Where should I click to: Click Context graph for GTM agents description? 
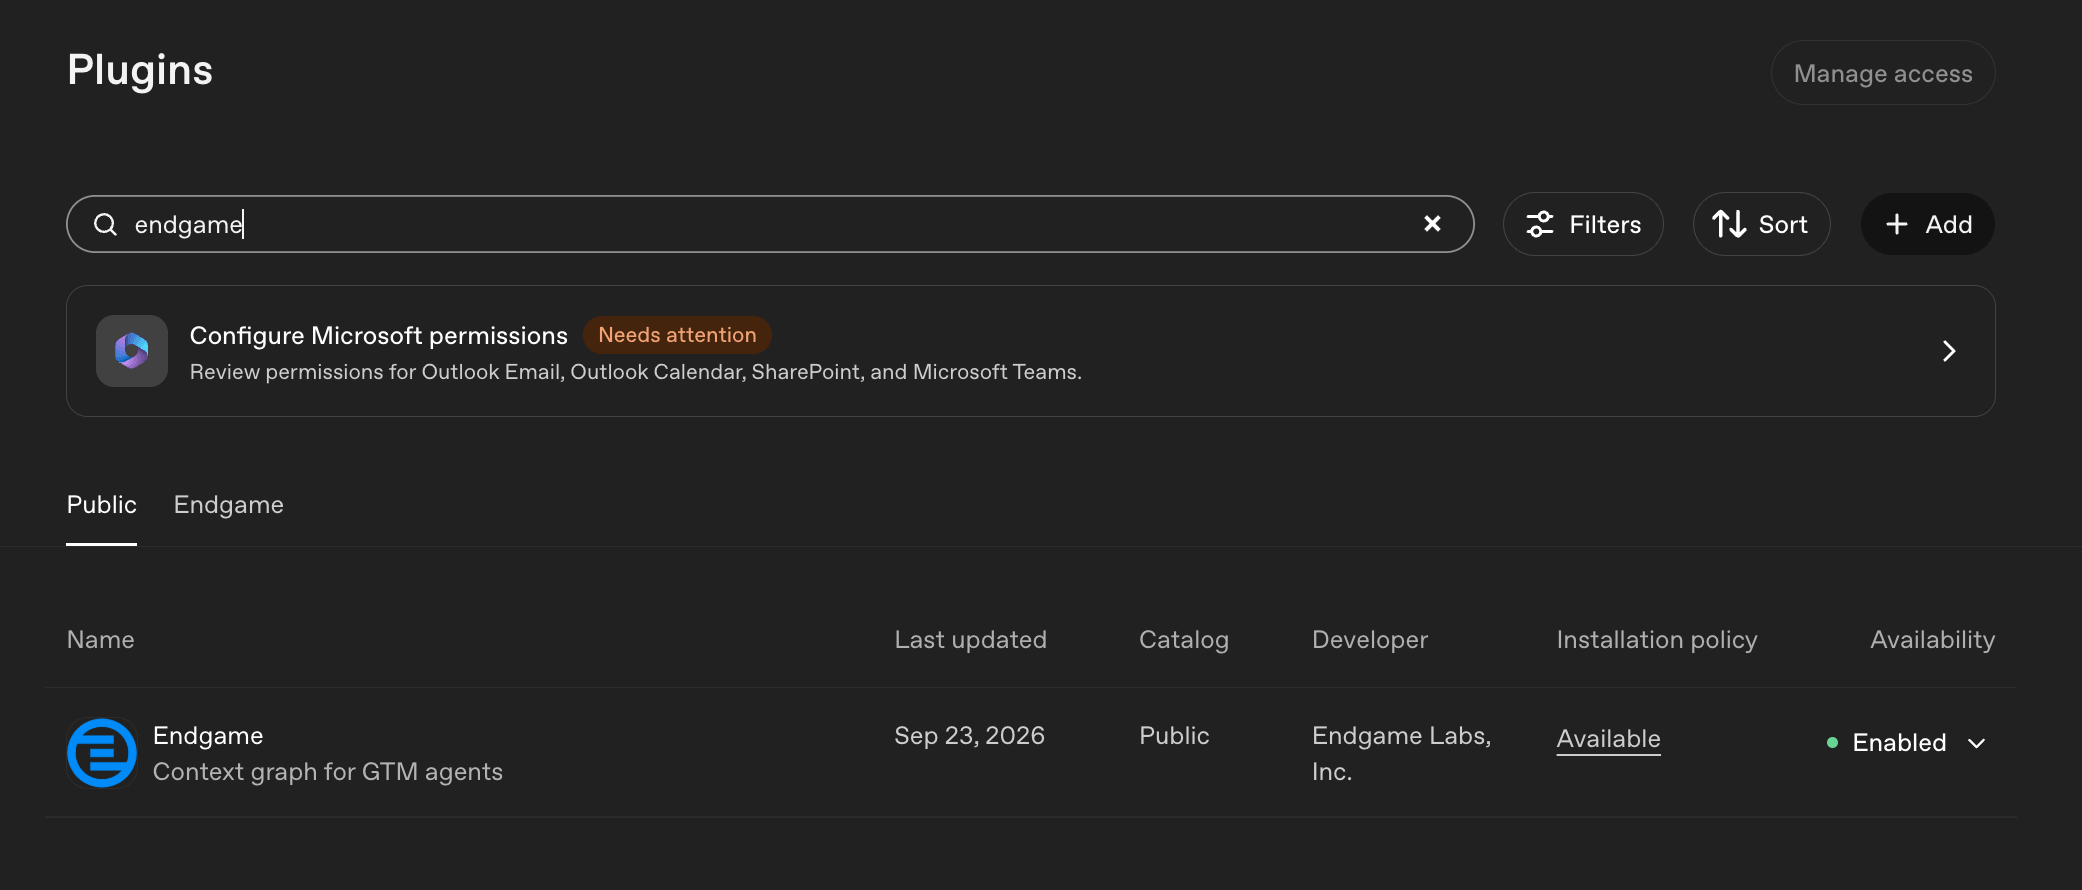click(328, 772)
